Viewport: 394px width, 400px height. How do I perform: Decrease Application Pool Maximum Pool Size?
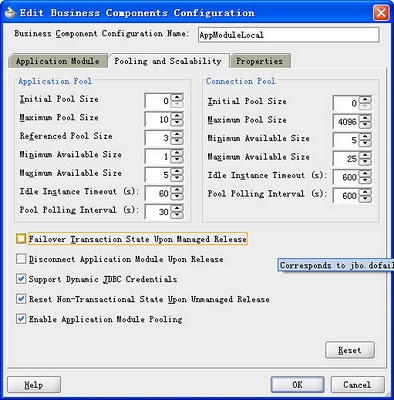pos(177,122)
